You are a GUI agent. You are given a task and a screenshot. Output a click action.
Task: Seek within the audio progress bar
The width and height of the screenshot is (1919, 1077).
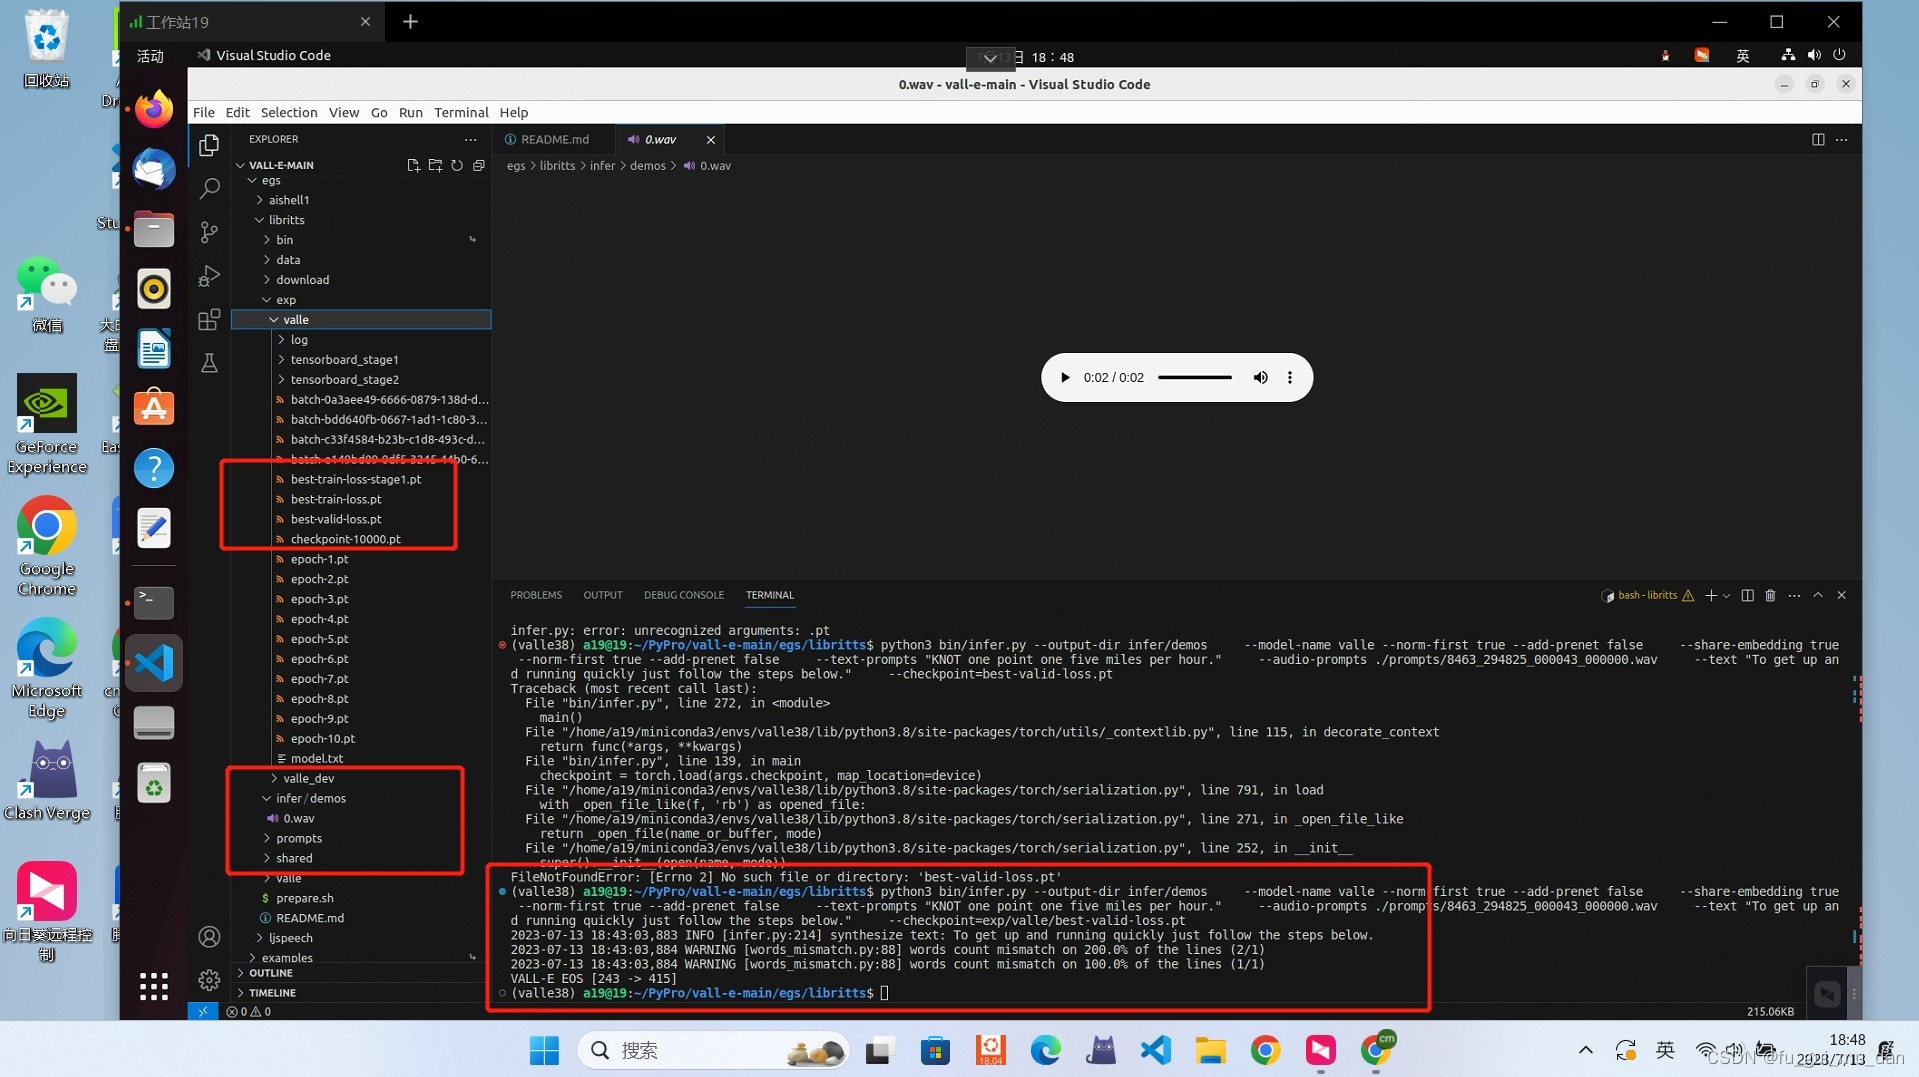pos(1195,378)
